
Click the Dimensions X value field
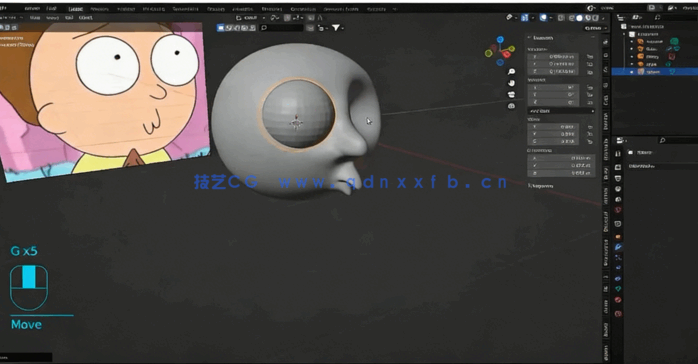(561, 158)
